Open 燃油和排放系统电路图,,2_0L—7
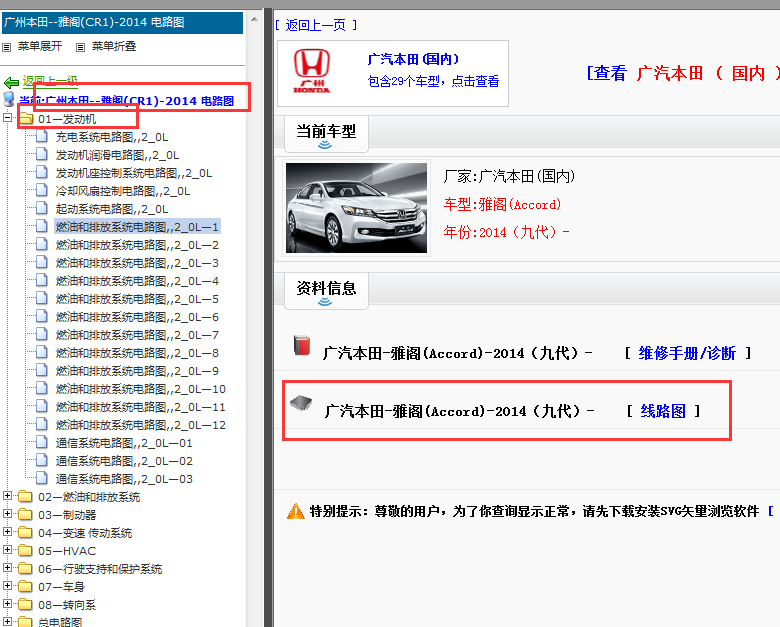Screen dimensions: 780x627 click(137, 335)
